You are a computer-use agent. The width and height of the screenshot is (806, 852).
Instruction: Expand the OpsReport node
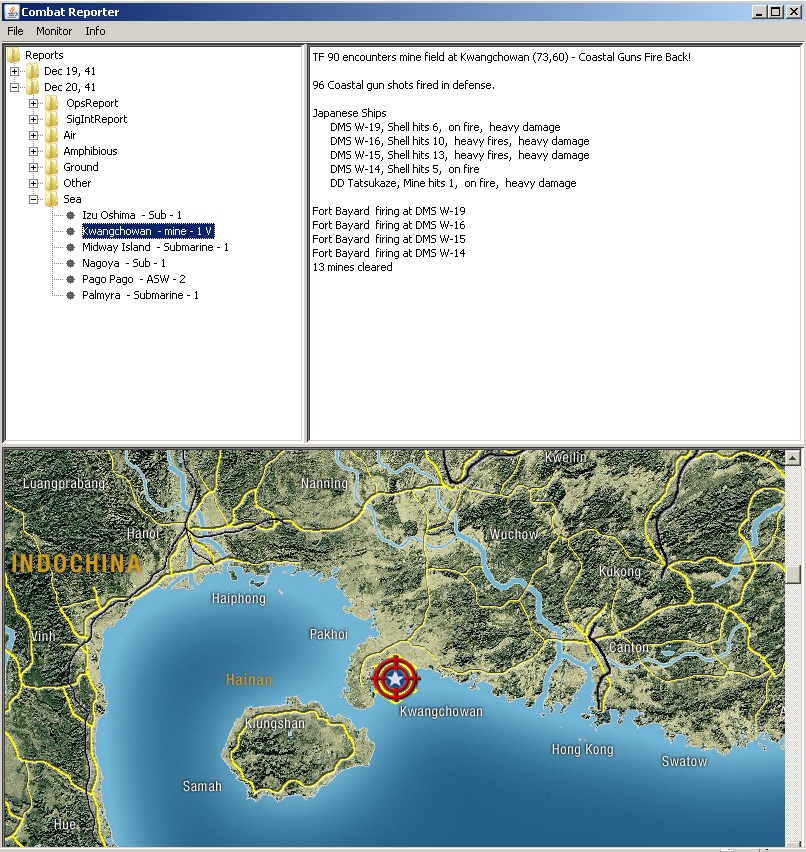point(34,103)
